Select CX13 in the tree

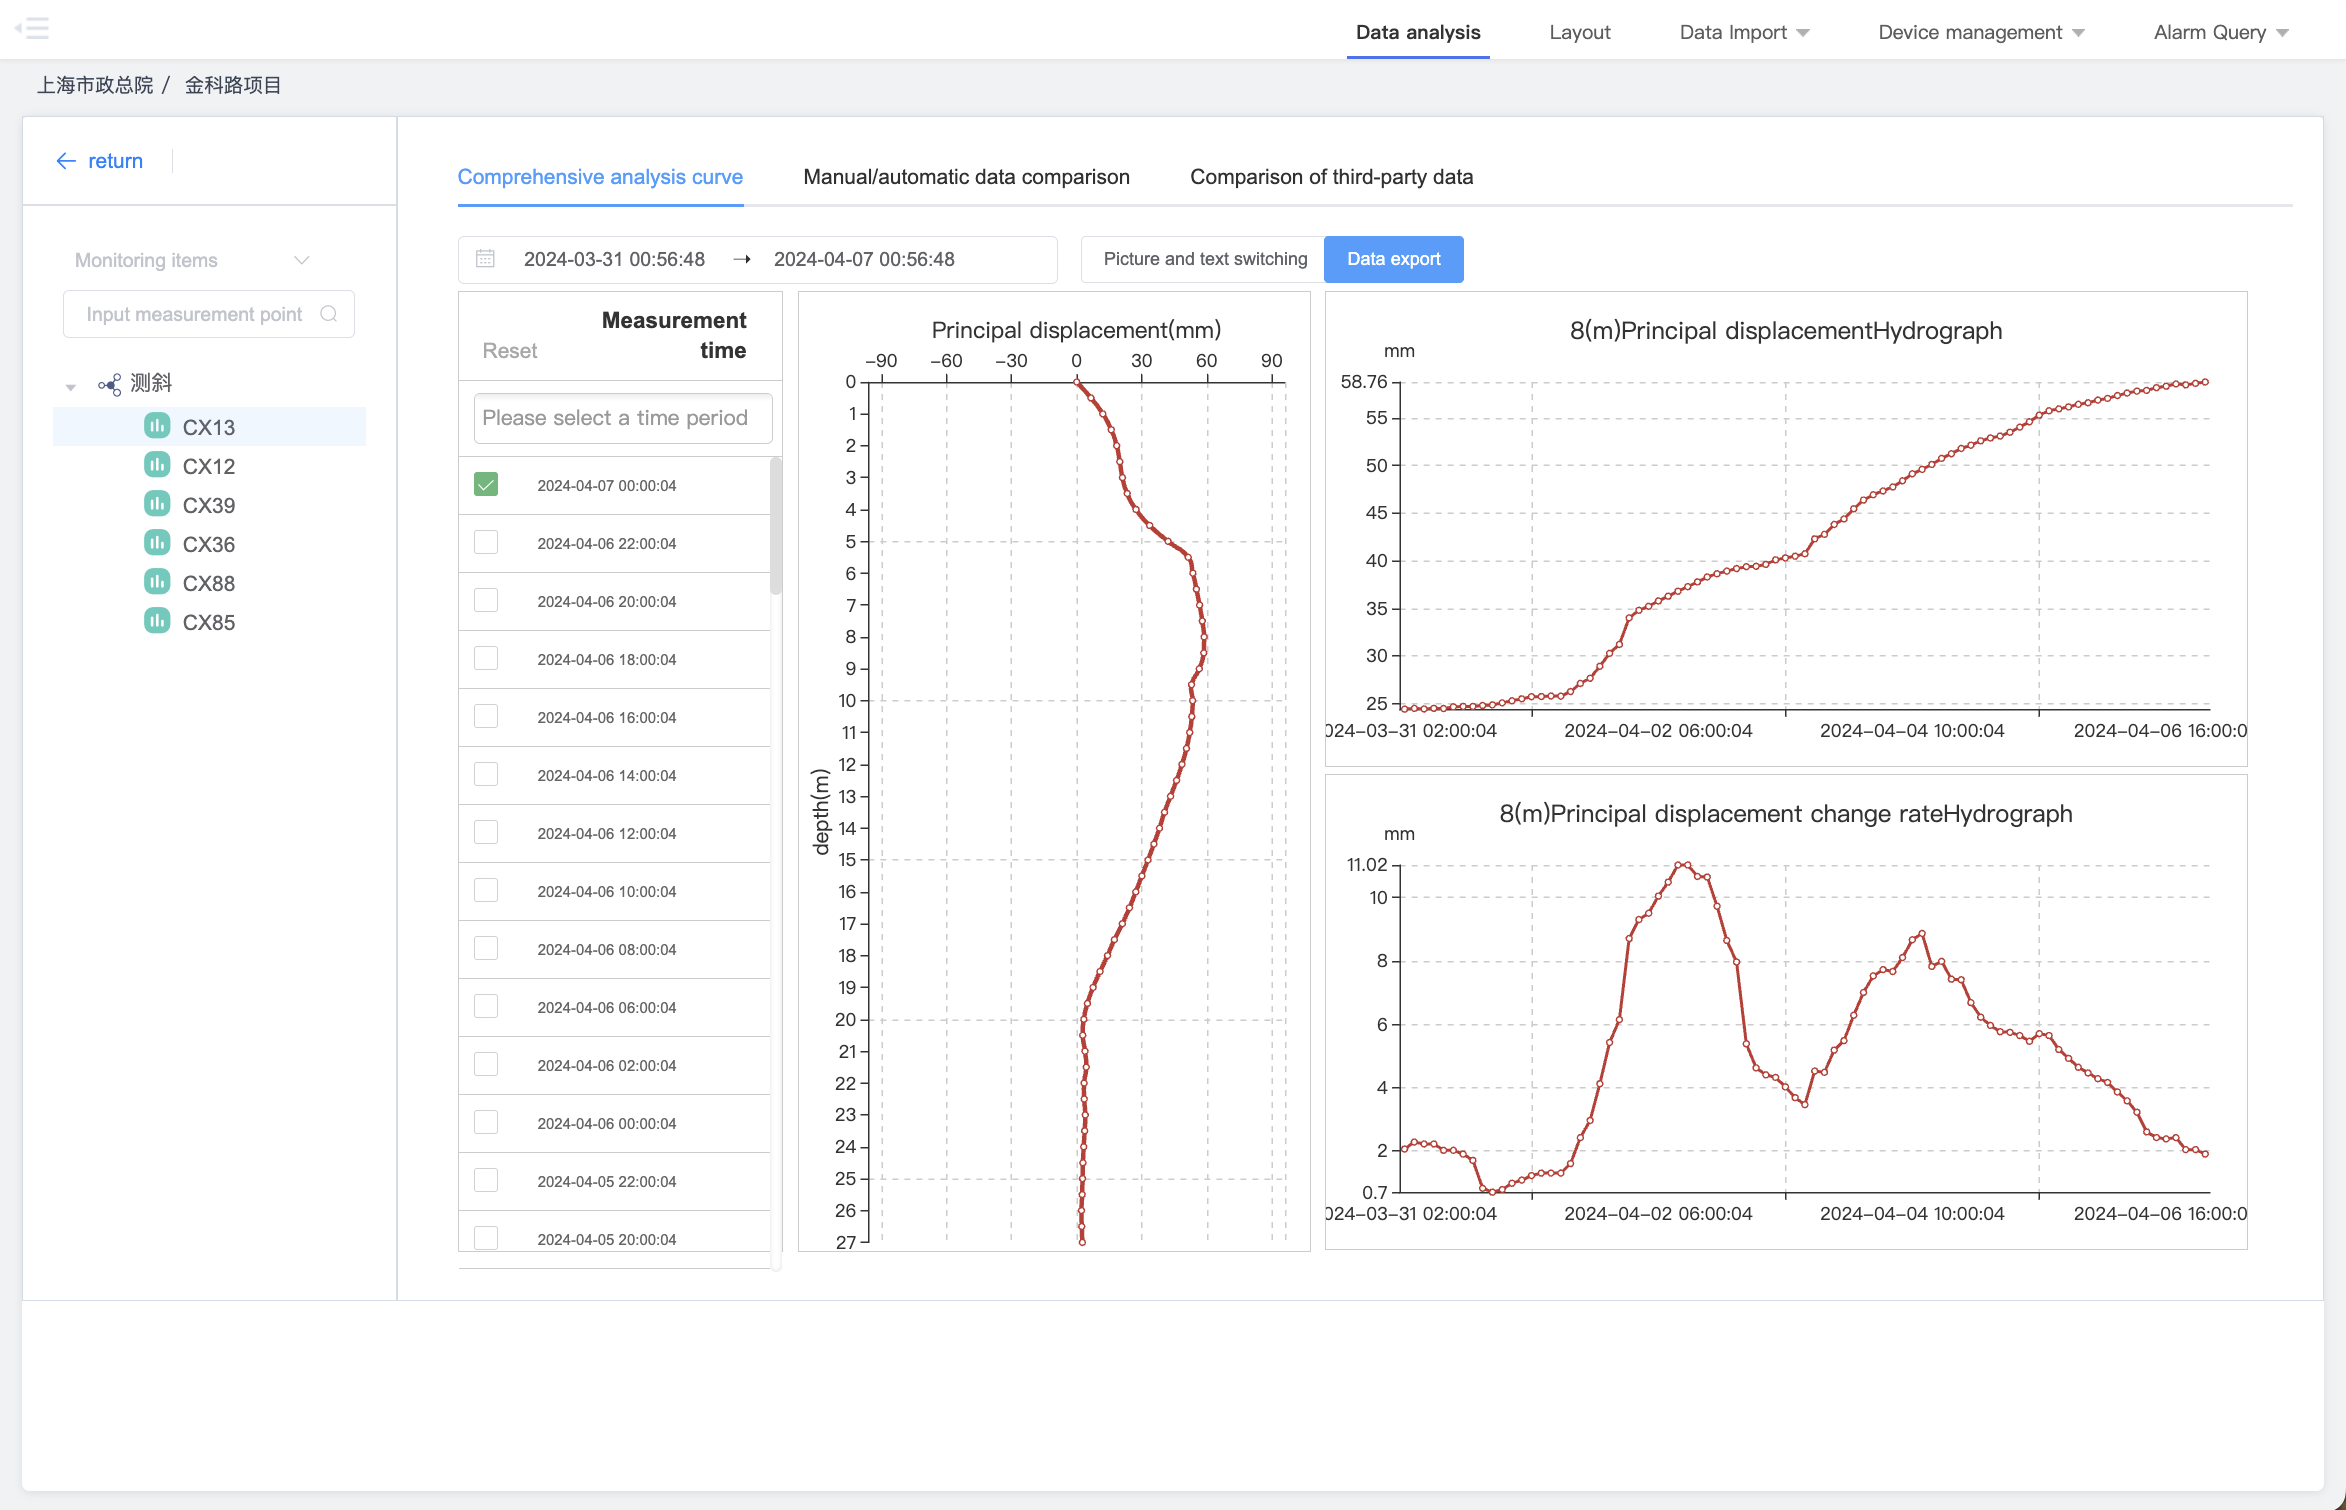tap(209, 427)
